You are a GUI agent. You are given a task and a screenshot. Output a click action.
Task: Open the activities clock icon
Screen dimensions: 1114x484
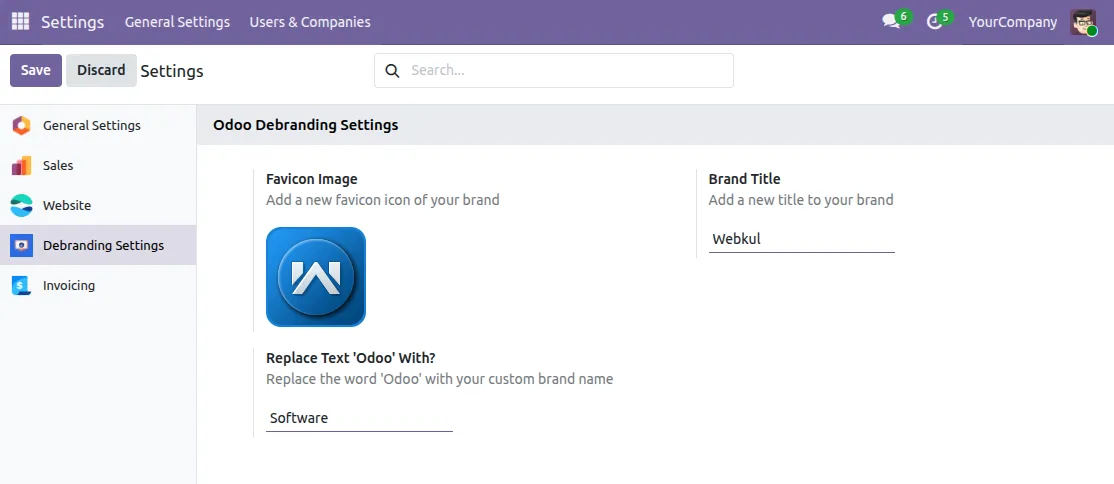click(934, 23)
